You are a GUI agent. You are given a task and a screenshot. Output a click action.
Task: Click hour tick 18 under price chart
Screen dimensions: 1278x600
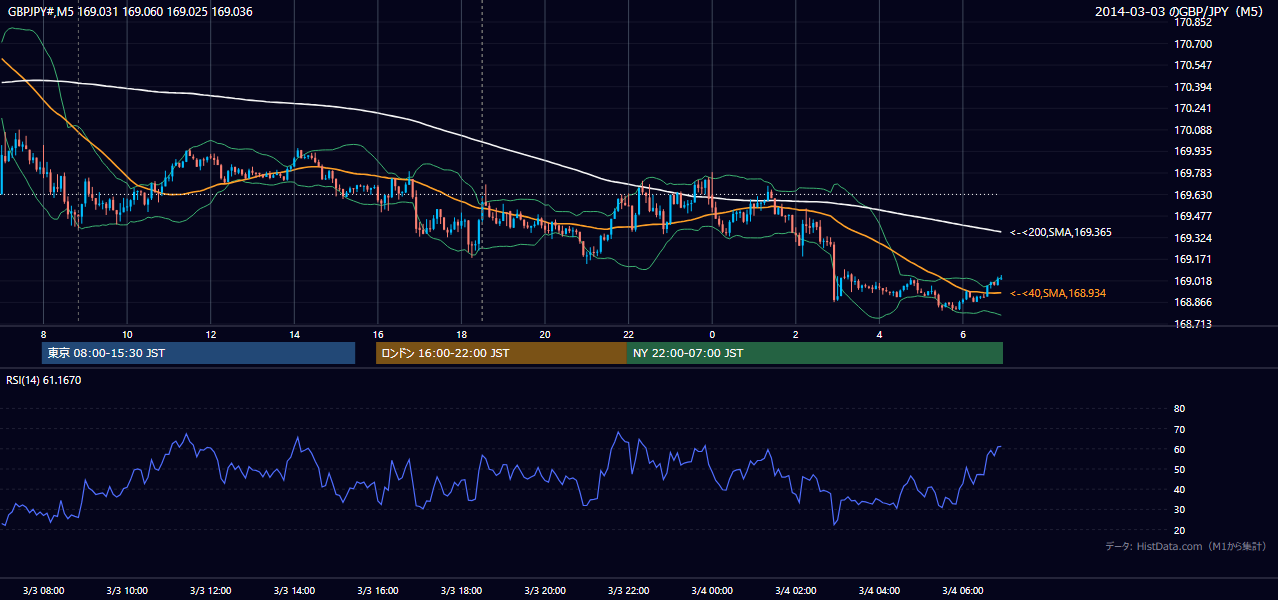[x=461, y=334]
